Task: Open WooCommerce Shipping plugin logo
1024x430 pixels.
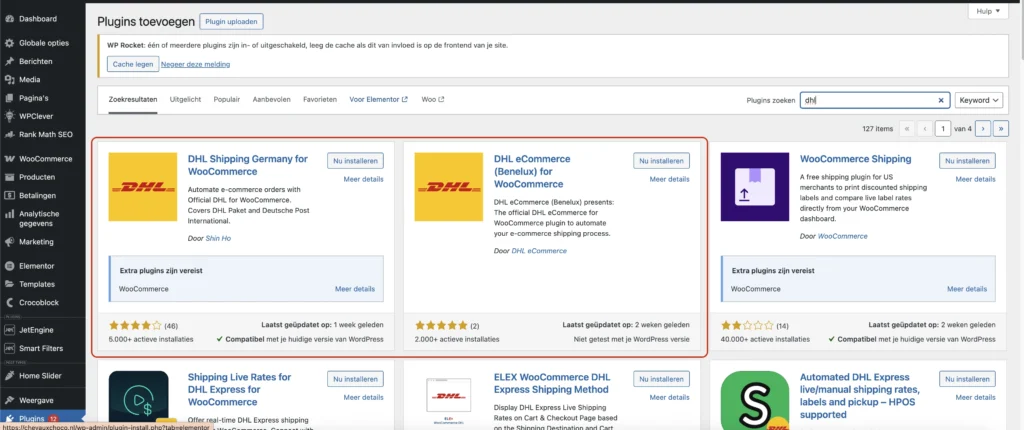Action: click(755, 187)
